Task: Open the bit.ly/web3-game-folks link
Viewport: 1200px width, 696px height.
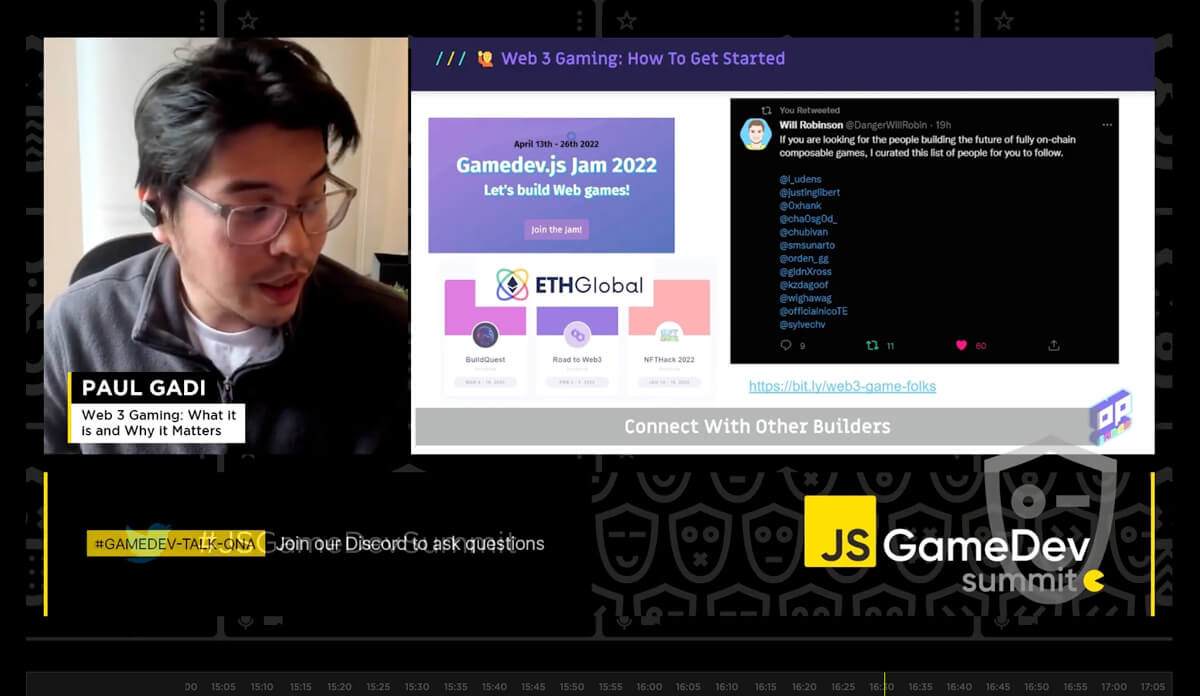Action: coord(842,386)
